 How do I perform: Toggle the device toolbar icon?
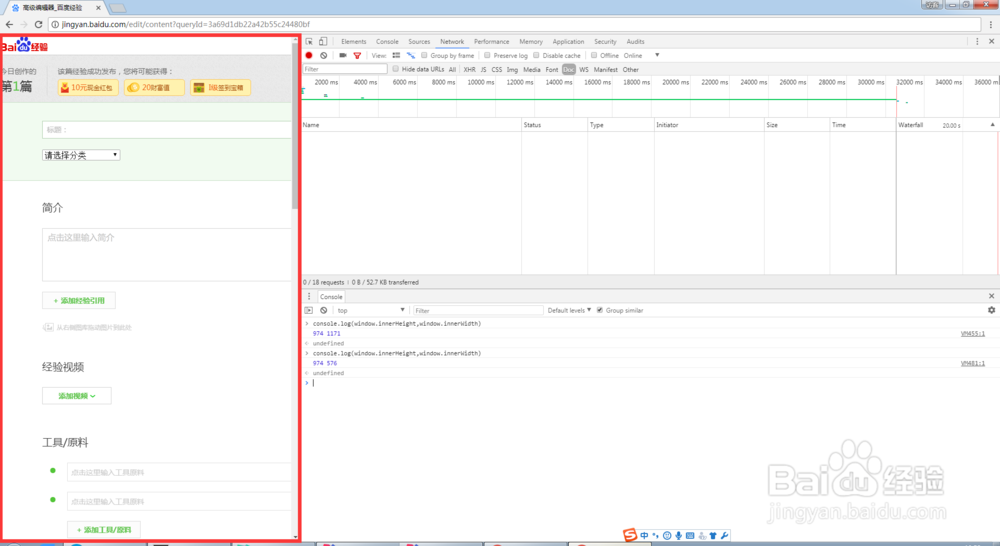point(323,41)
